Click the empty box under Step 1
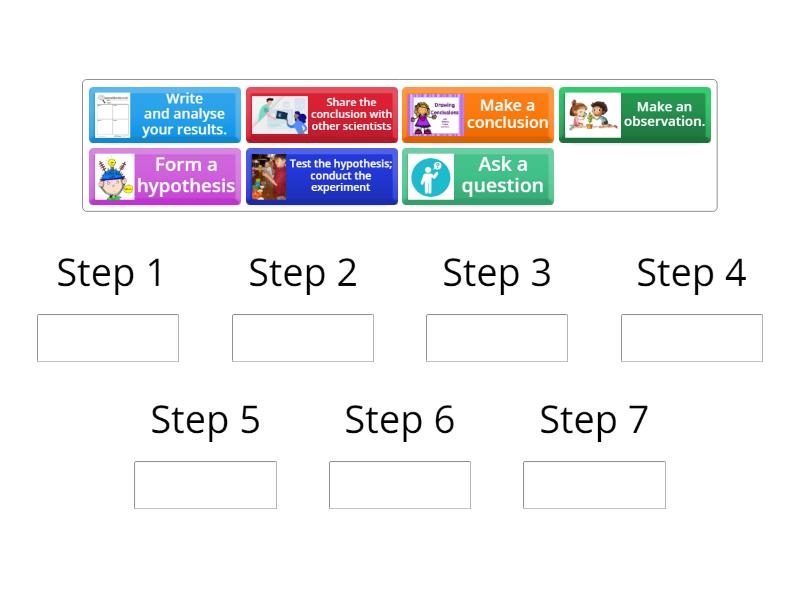 pyautogui.click(x=108, y=338)
